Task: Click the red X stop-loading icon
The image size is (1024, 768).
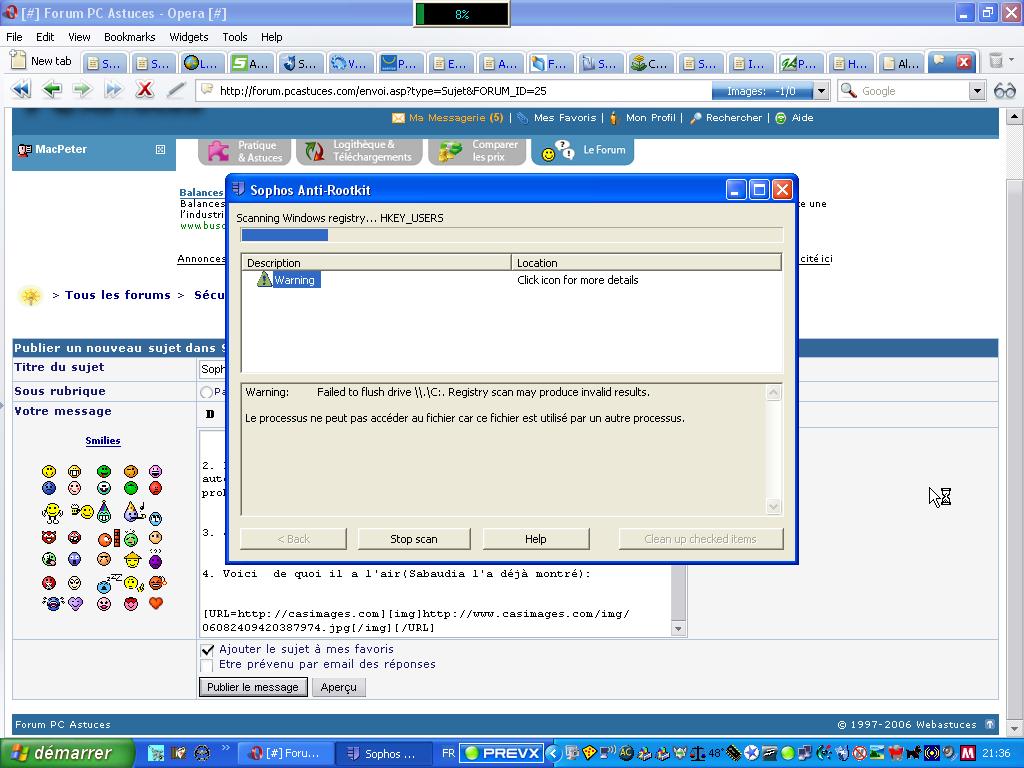Action: (144, 90)
